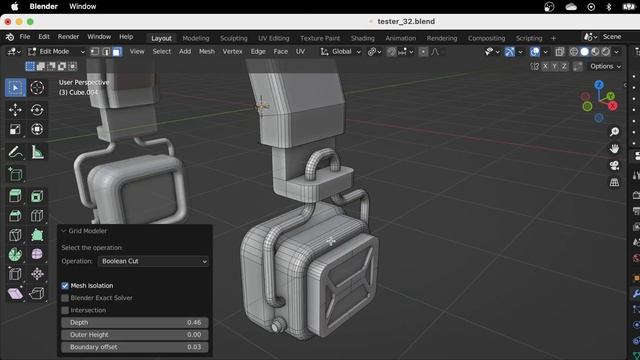
Task: Switch to wireframe viewport shading
Action: [574, 52]
